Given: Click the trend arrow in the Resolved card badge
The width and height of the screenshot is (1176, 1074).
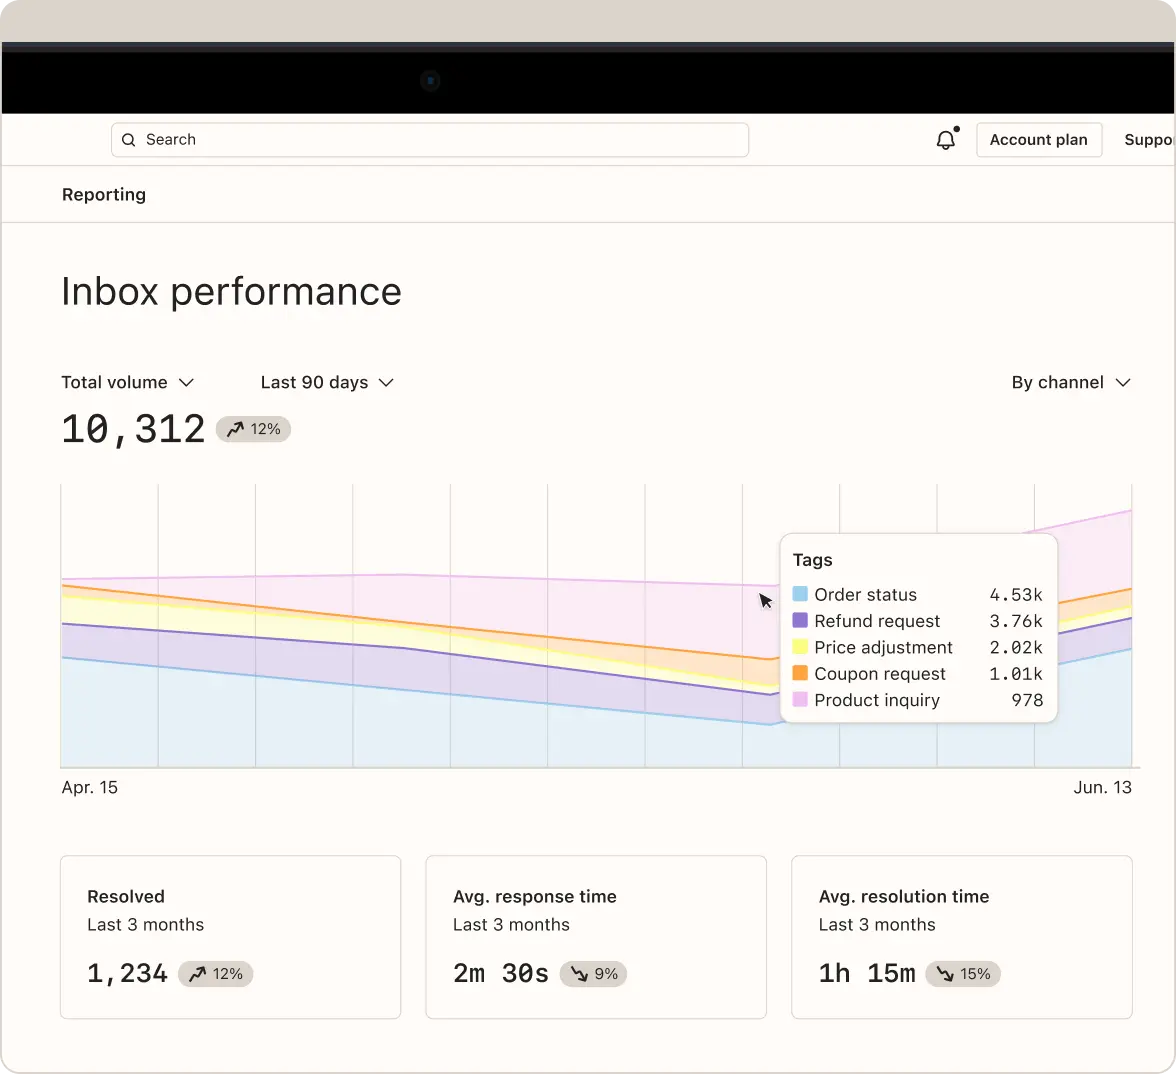Looking at the screenshot, I should coord(198,973).
